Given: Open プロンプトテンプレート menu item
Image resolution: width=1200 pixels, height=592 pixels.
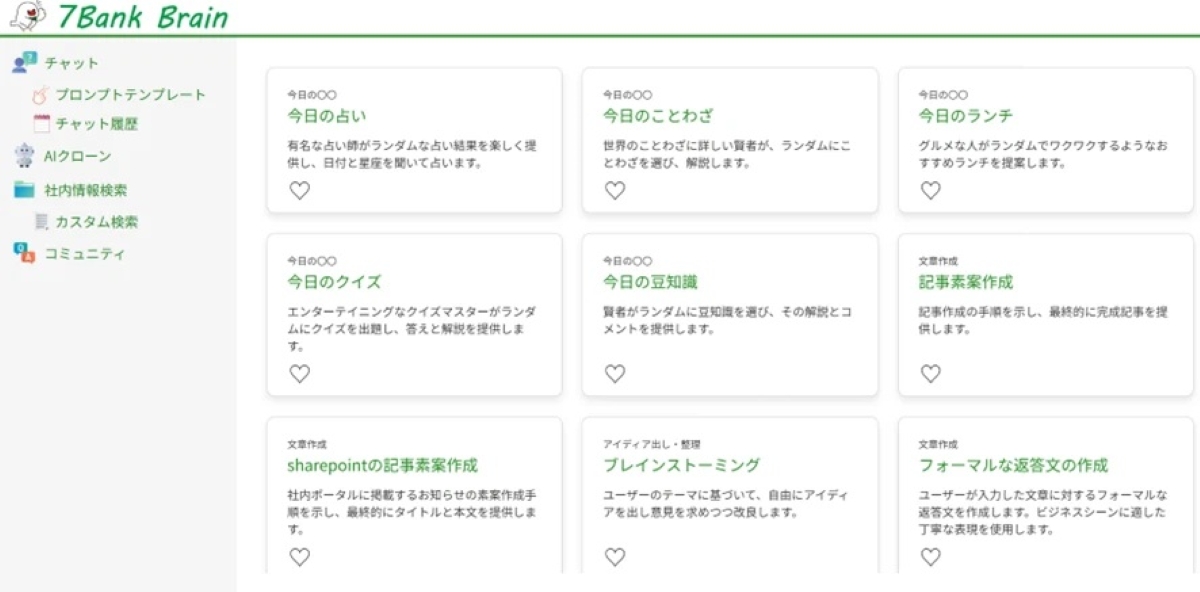Looking at the screenshot, I should tap(130, 95).
